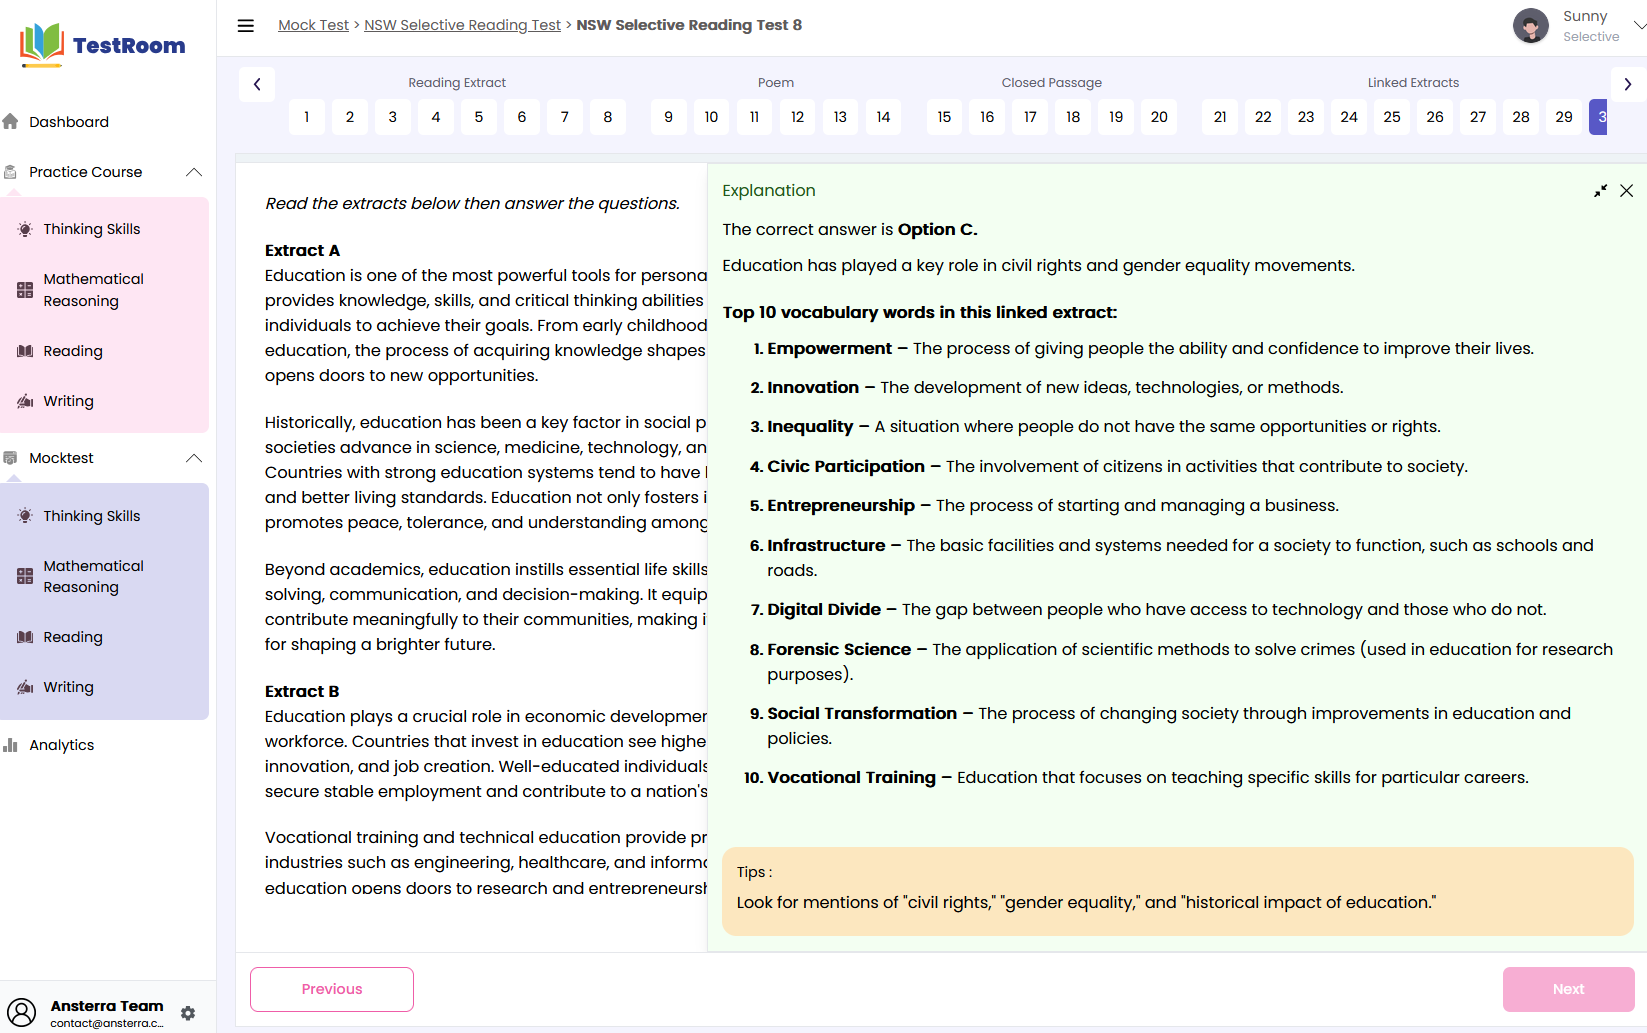This screenshot has height=1033, width=1647.
Task: Select Mathematical Reasoning under Practice Course
Action: 94,290
